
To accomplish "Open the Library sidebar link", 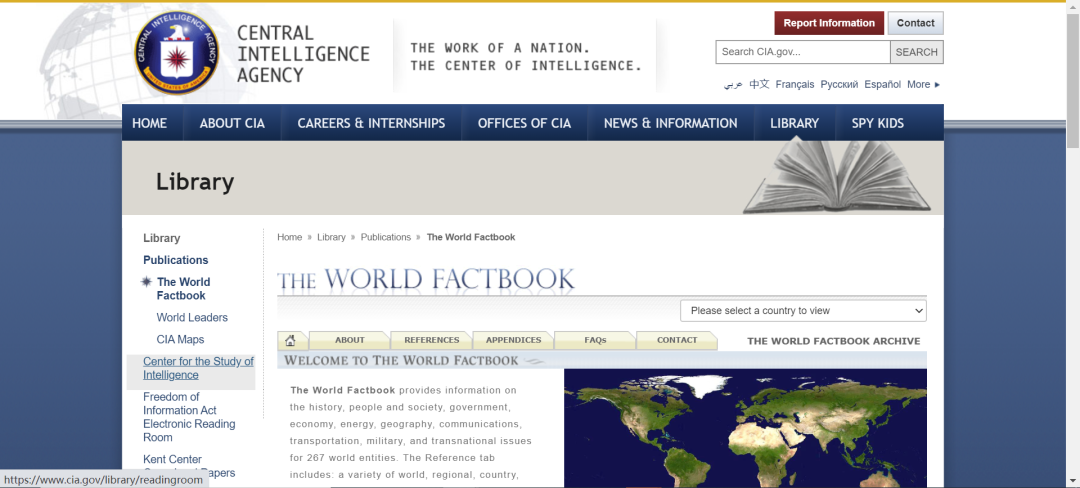I will 162,238.
